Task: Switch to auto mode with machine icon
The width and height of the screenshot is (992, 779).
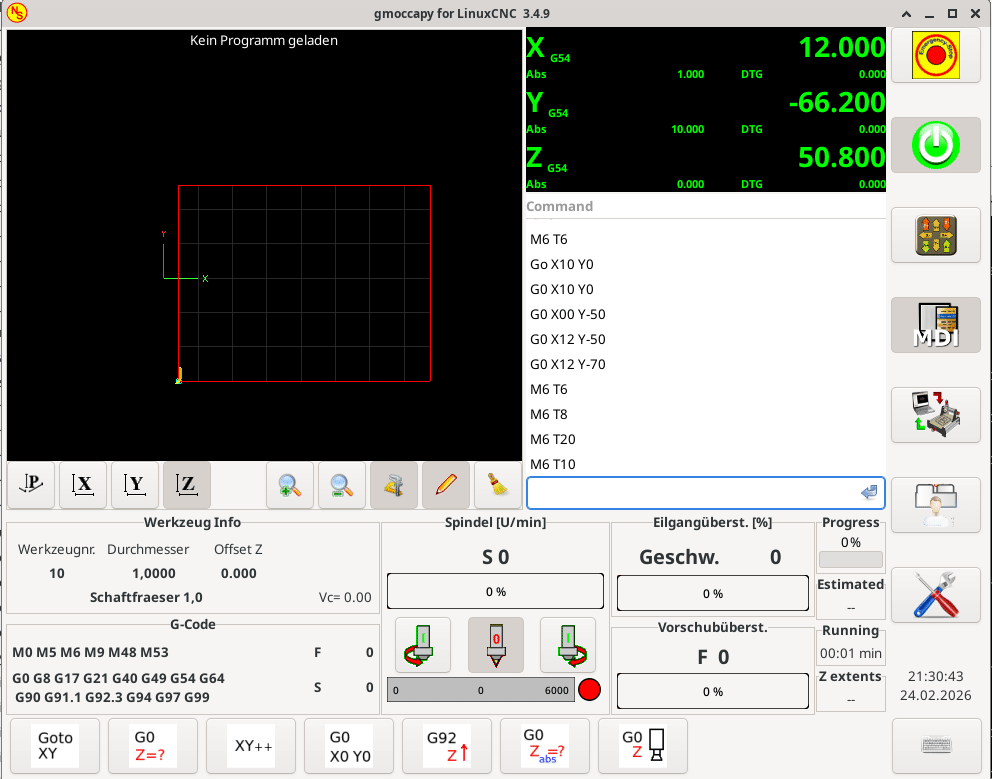Action: tap(935, 415)
